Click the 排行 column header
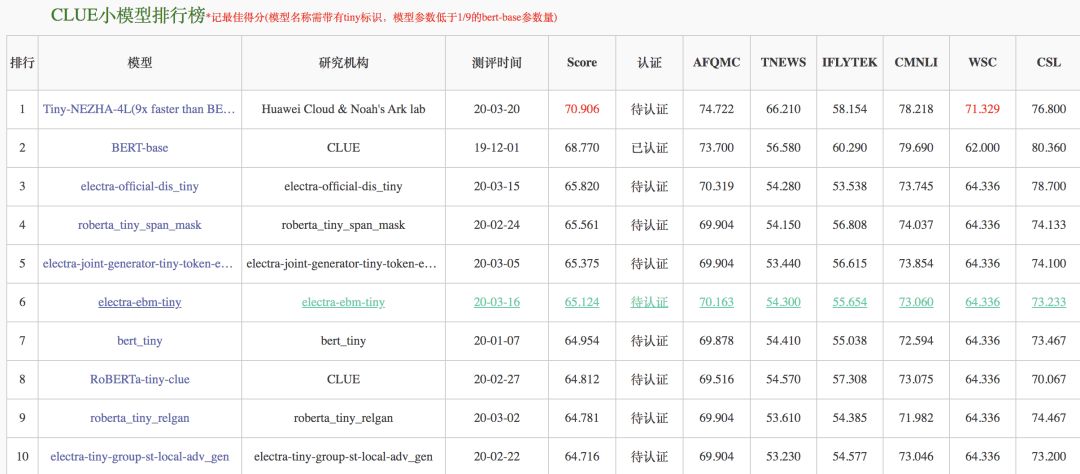 [22, 62]
